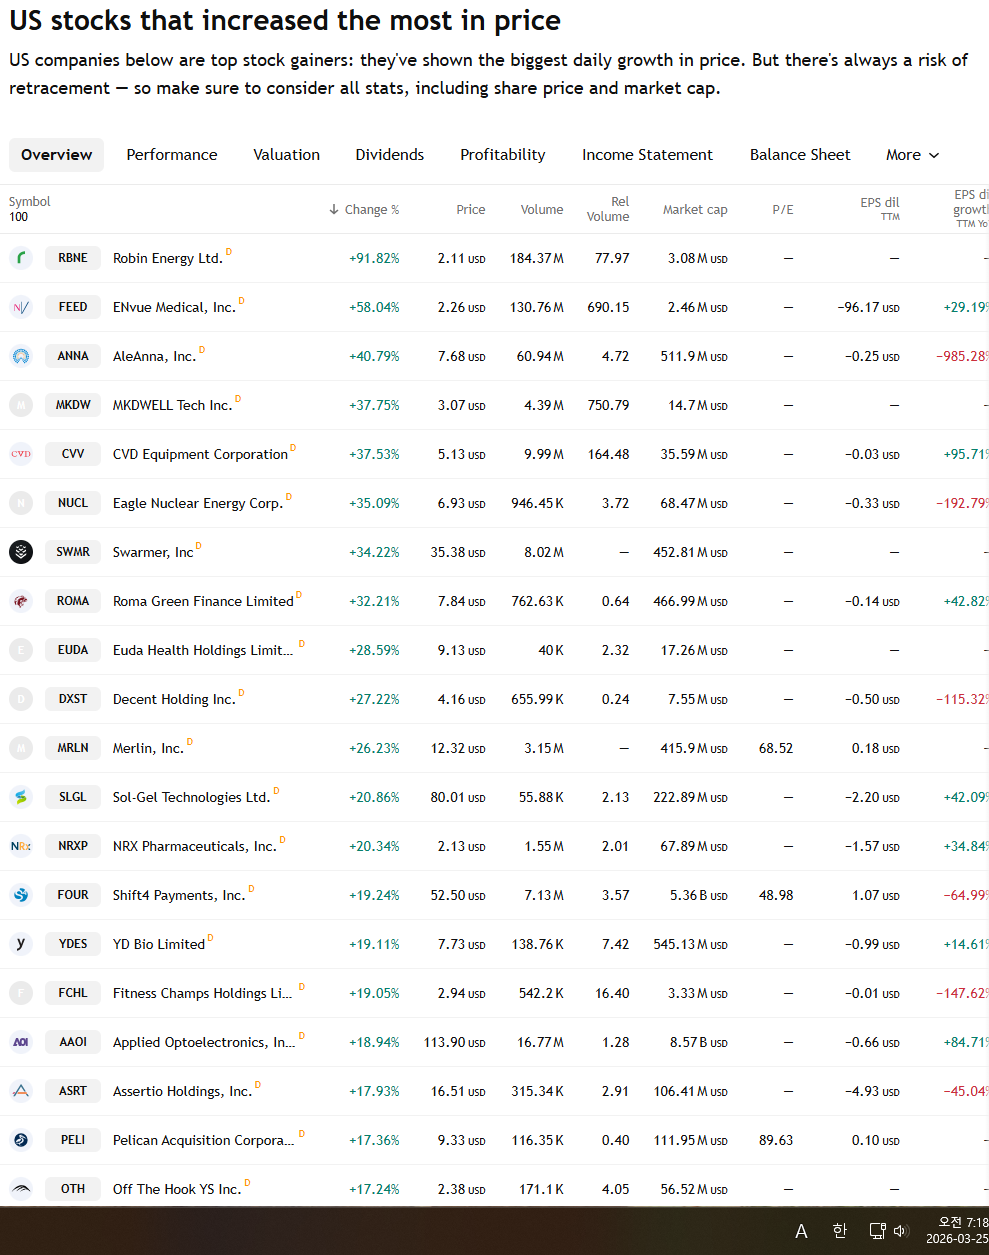Viewport: 989px width, 1255px height.
Task: Open the Balance Sheet tab
Action: click(x=800, y=155)
